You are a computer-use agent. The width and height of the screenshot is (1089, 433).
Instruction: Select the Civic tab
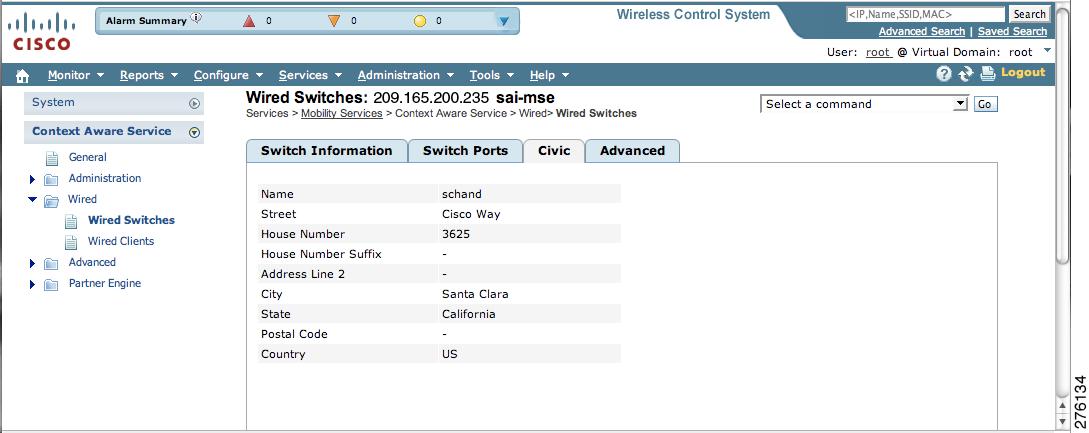[x=554, y=151]
